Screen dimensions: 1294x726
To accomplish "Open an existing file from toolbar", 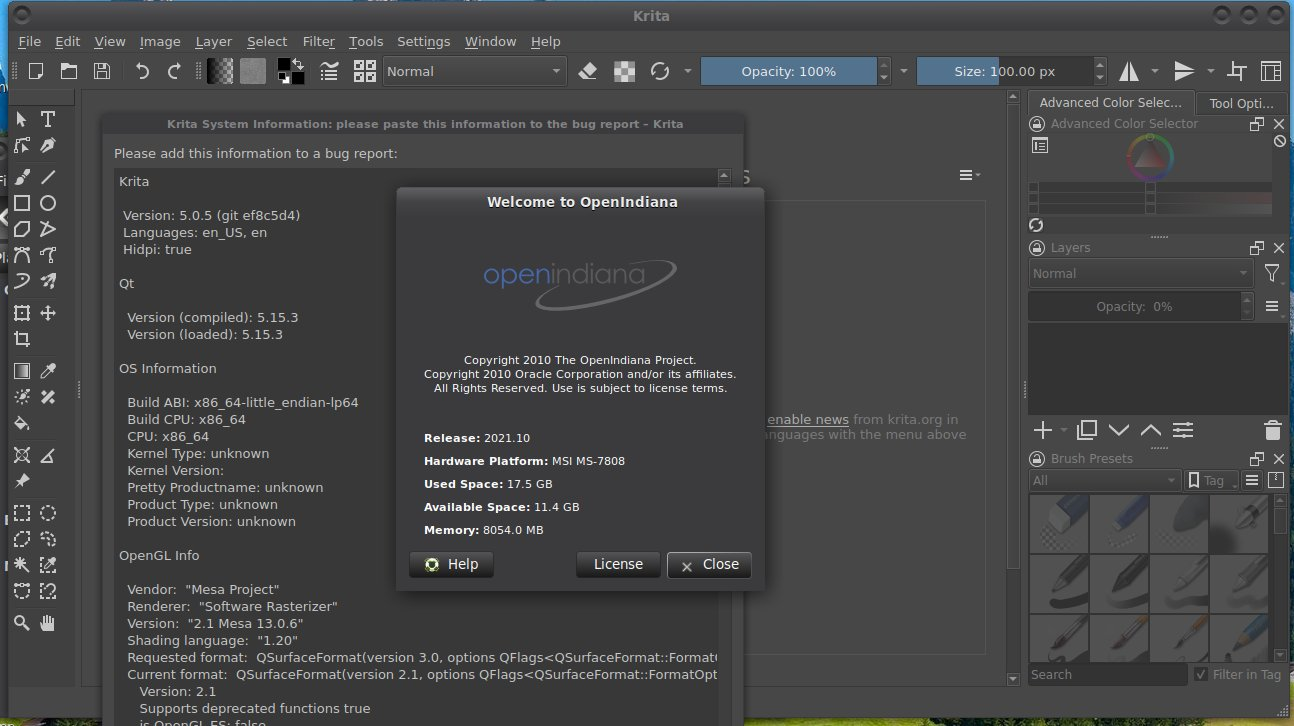I will click(69, 71).
